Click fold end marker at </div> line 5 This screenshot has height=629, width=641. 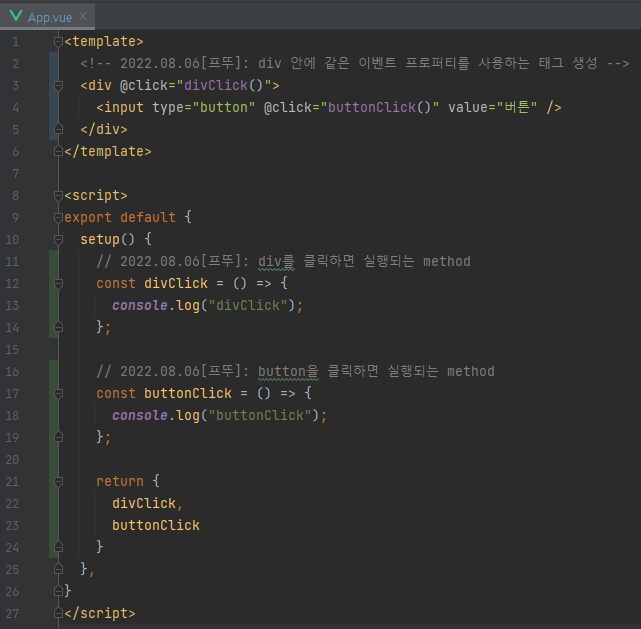[58, 130]
